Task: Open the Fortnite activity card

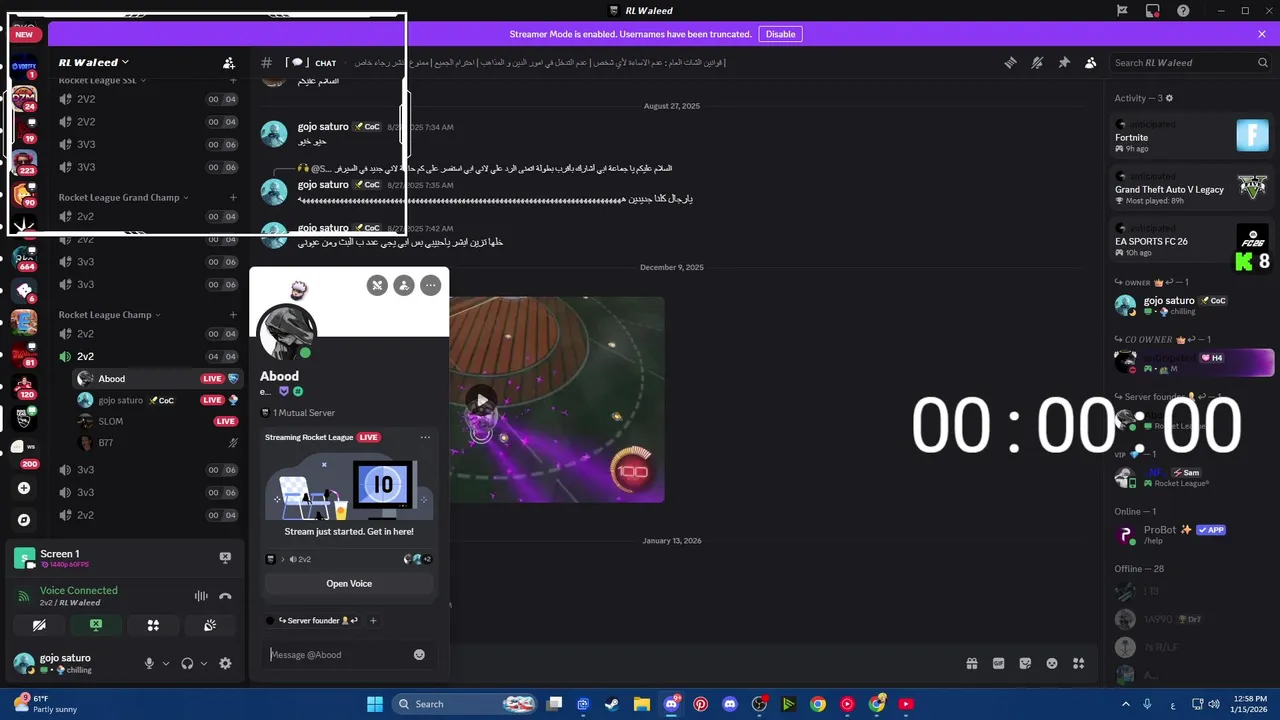Action: 1192,136
